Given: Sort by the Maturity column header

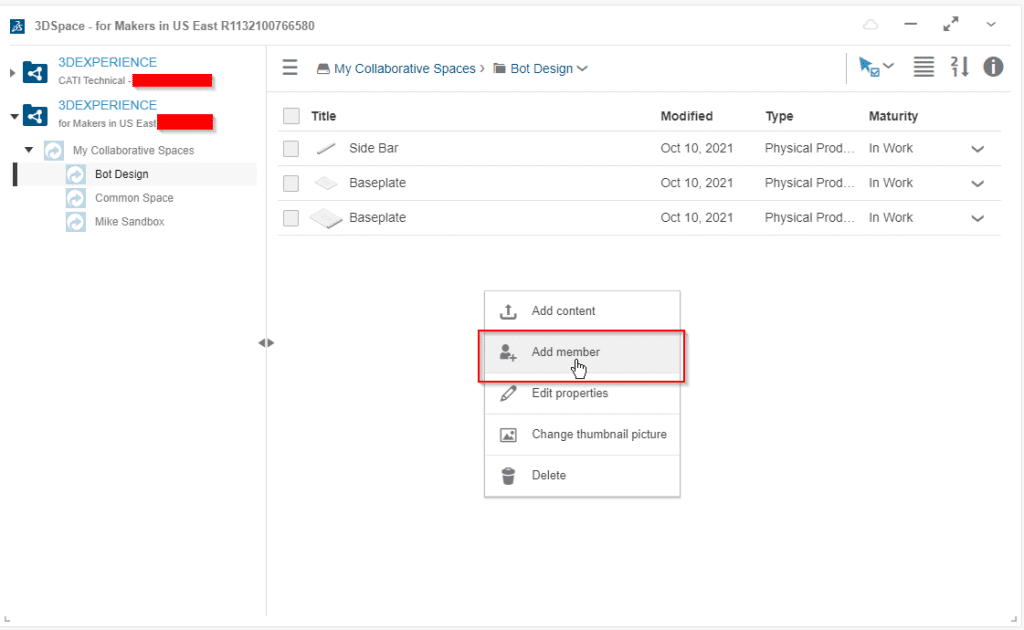Looking at the screenshot, I should [893, 116].
